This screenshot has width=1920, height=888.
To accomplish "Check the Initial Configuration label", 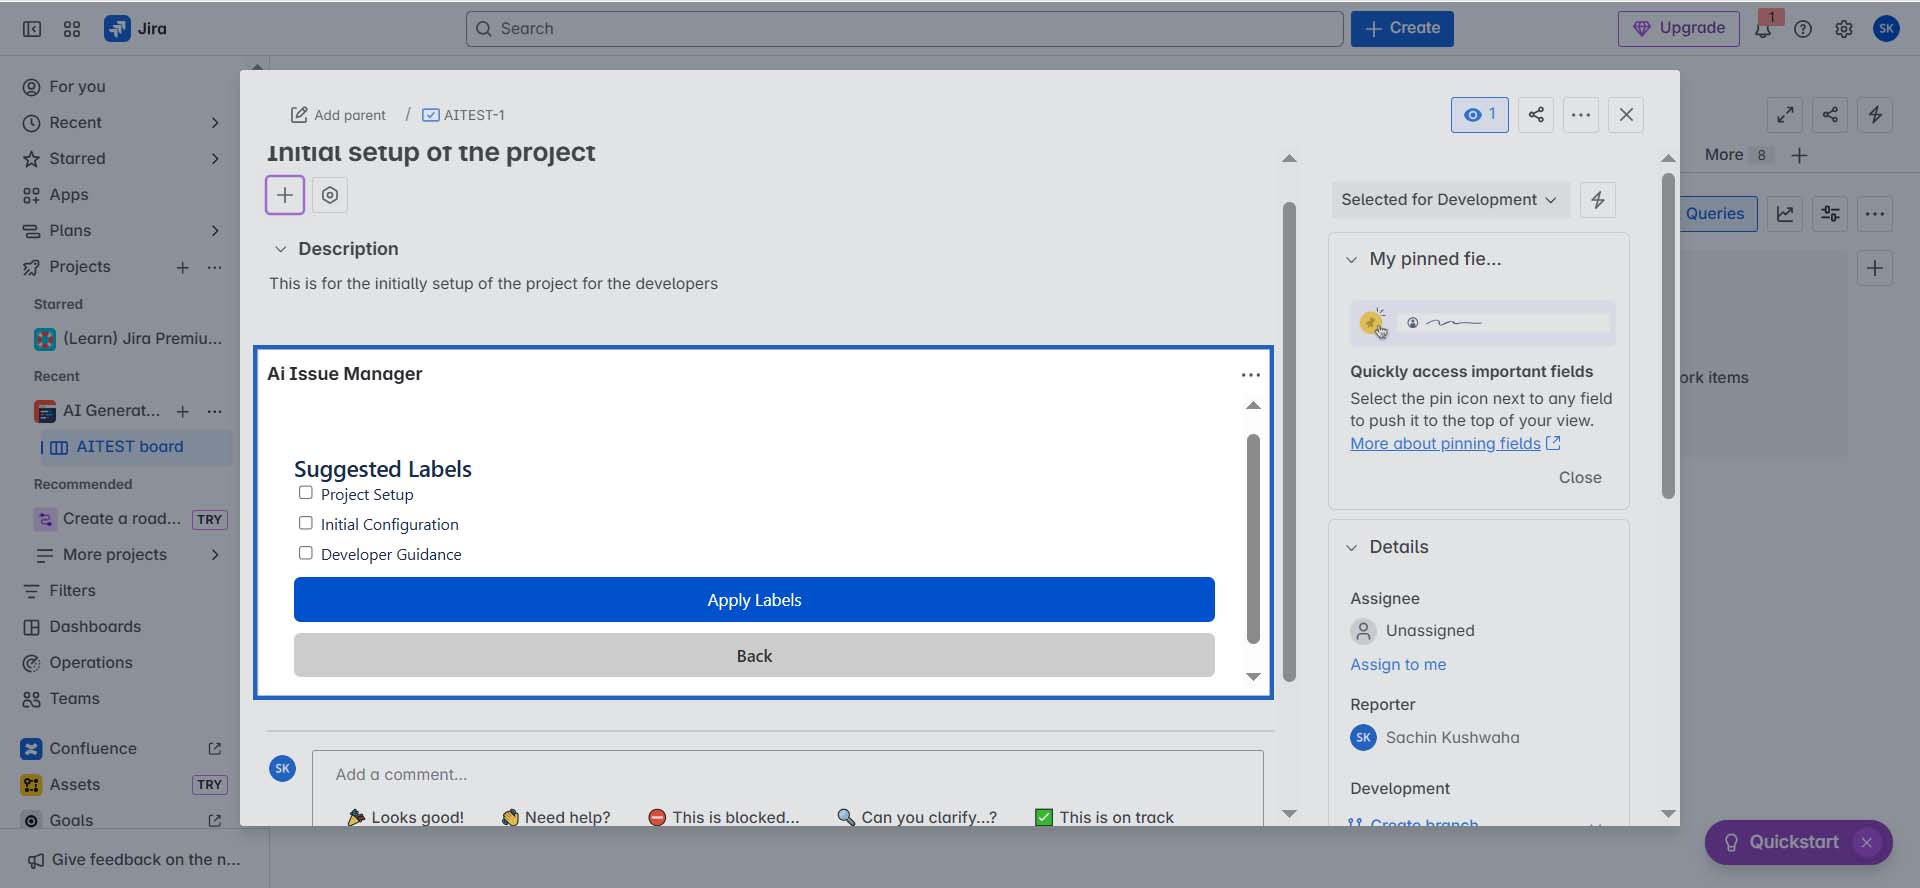I will click(x=306, y=523).
